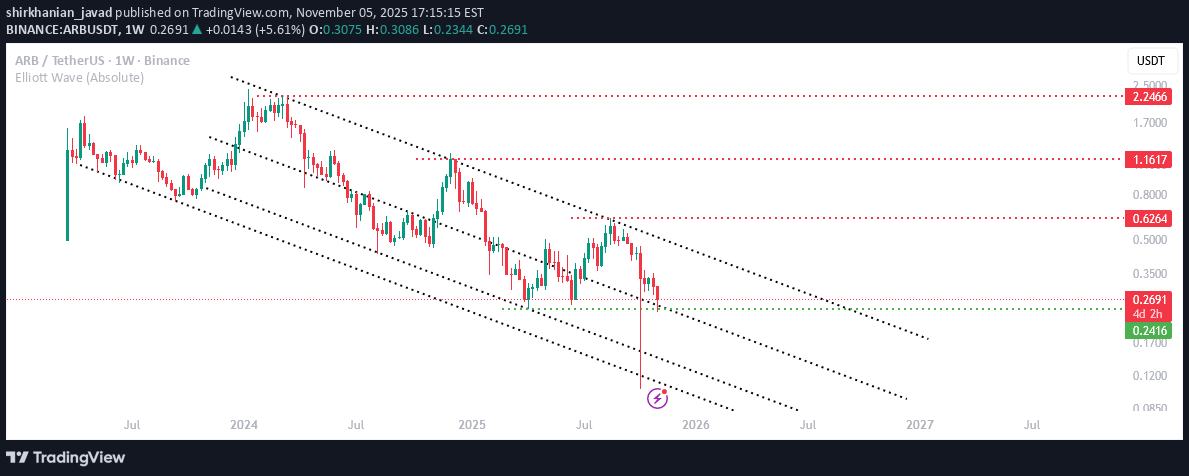Click 2026 on the time axis
Viewport: 1189px width, 476px height.
[696, 424]
